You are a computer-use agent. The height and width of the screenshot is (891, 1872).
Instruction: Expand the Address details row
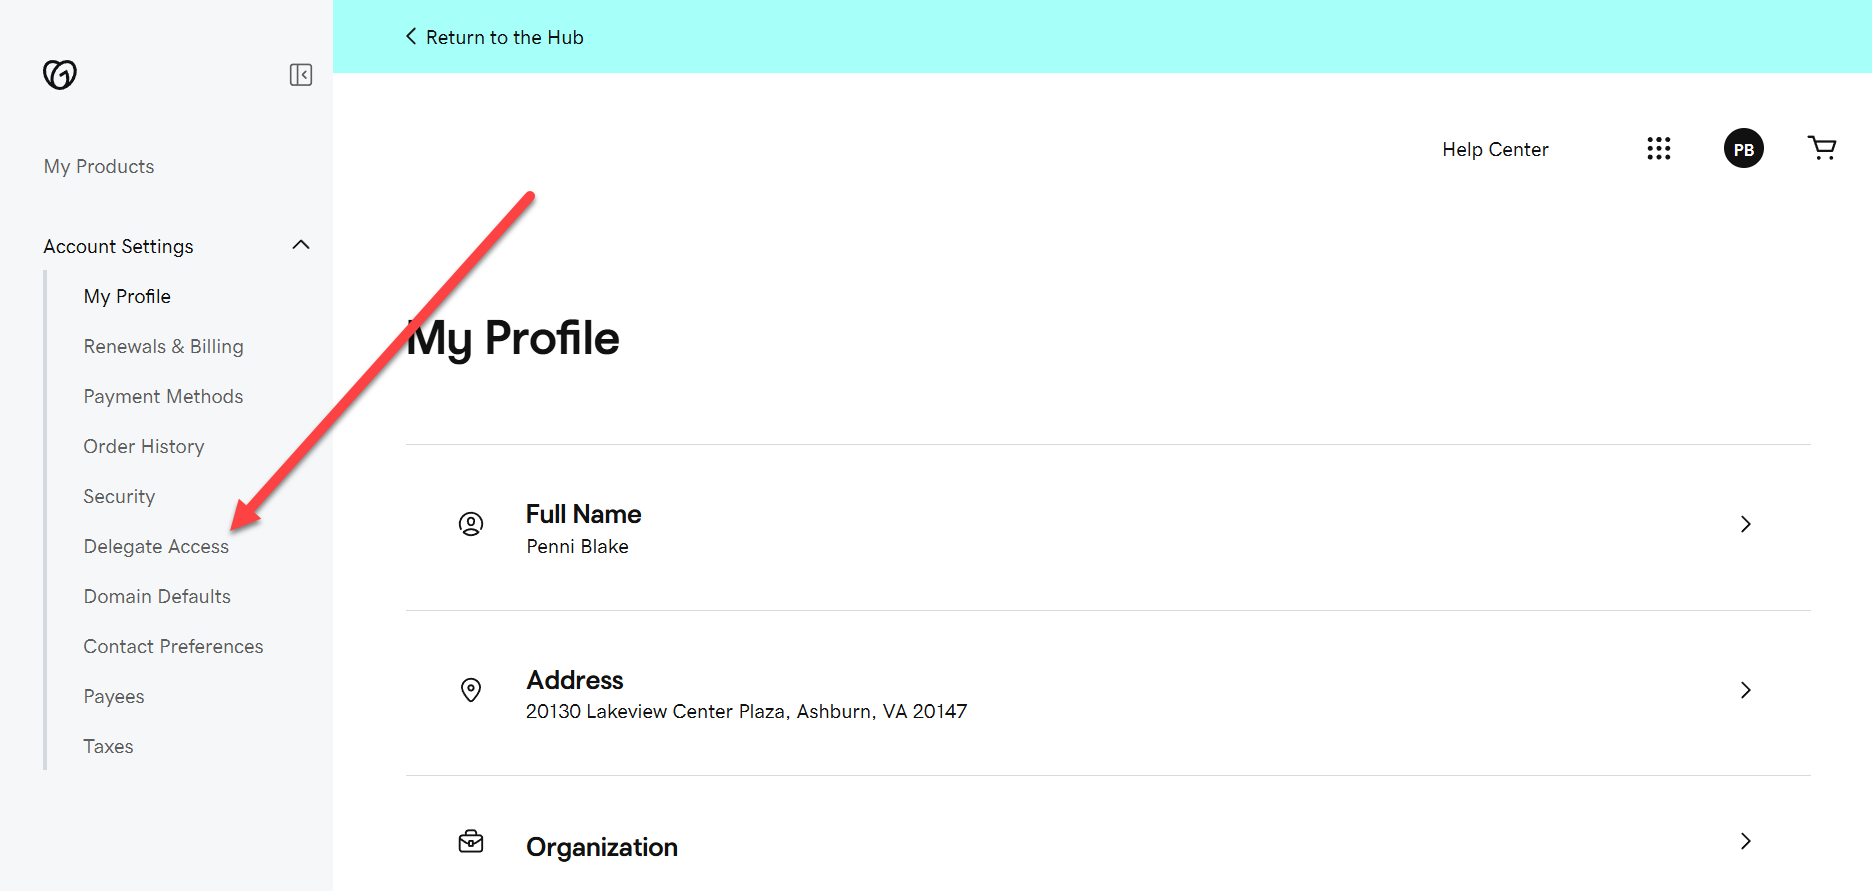point(1746,690)
